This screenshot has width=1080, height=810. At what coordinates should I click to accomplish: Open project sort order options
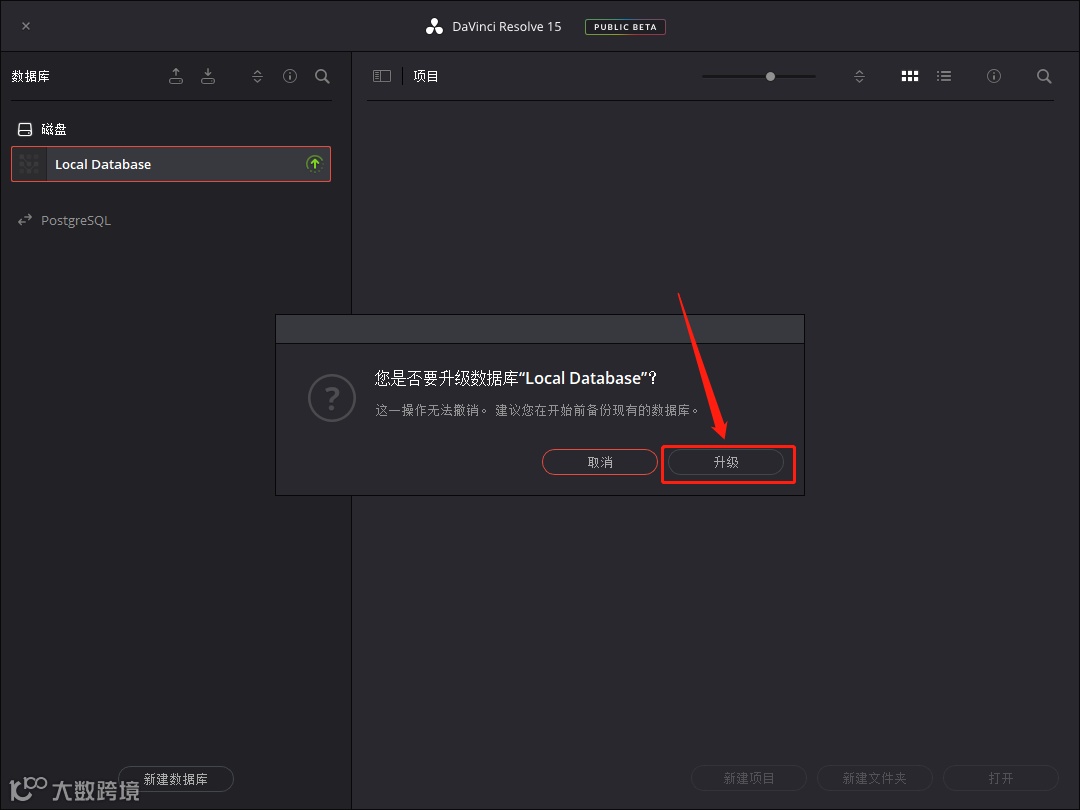(x=859, y=76)
